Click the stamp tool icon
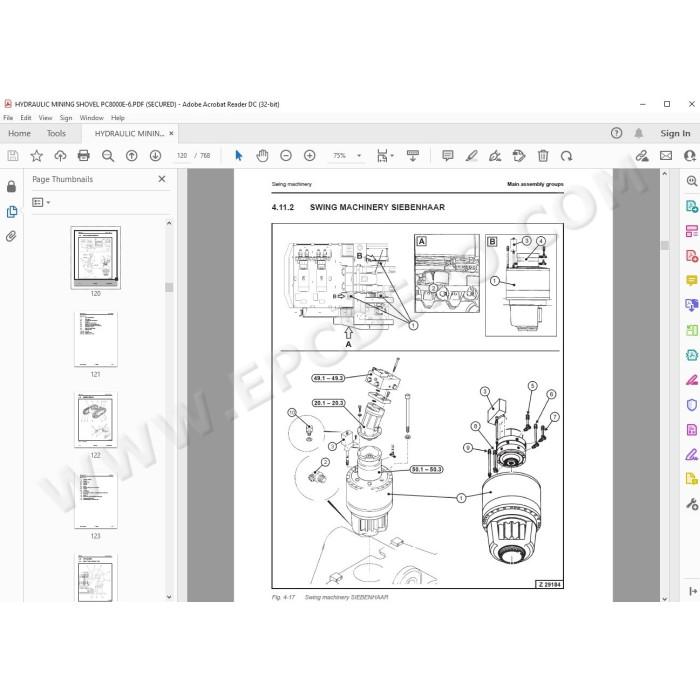The height and width of the screenshot is (700, 700). 519,156
